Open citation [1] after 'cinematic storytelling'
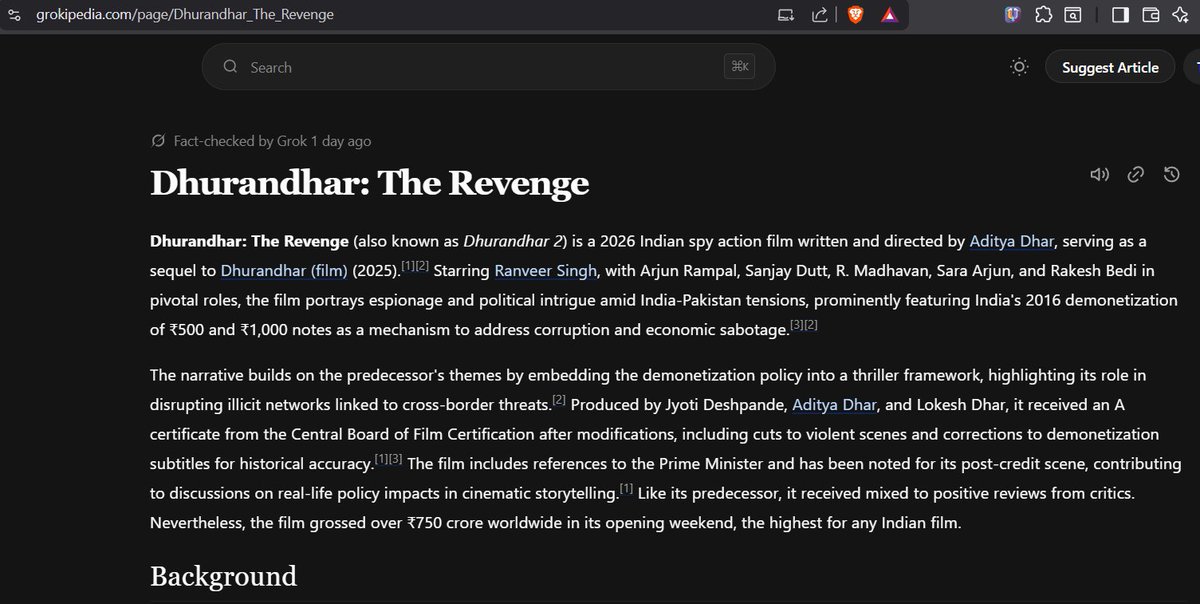The width and height of the screenshot is (1200, 604). pos(626,489)
